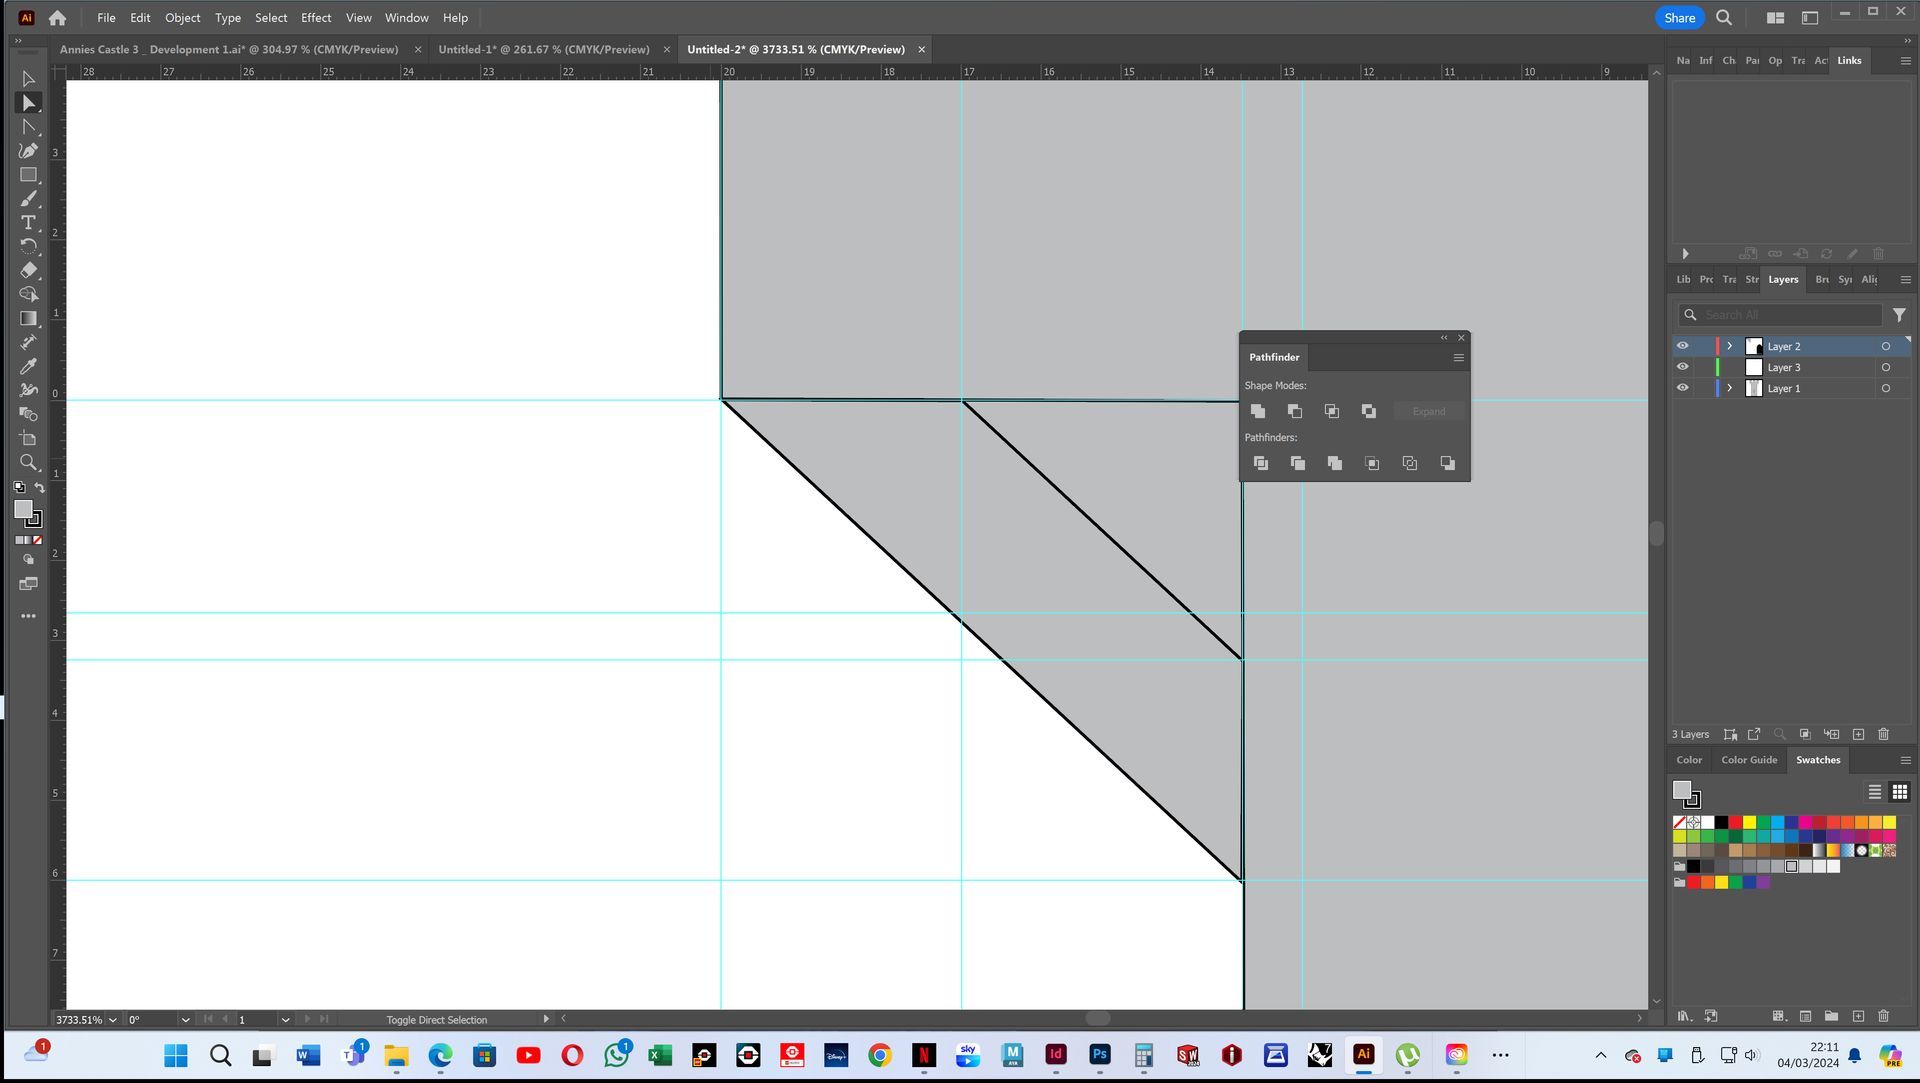
Task: Open the rotate view angle dropdown
Action: [185, 1020]
